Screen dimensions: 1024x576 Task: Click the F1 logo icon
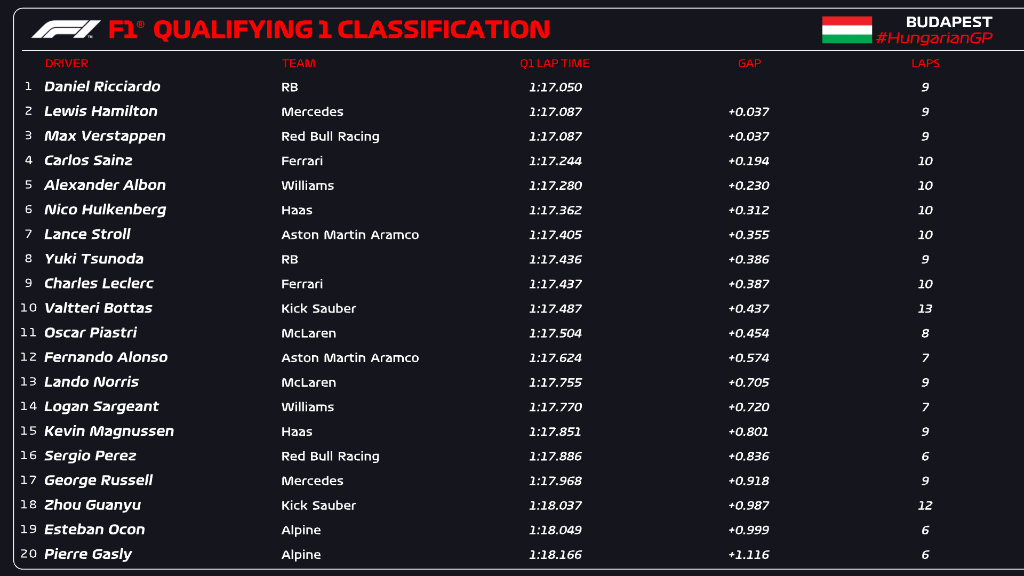point(66,29)
